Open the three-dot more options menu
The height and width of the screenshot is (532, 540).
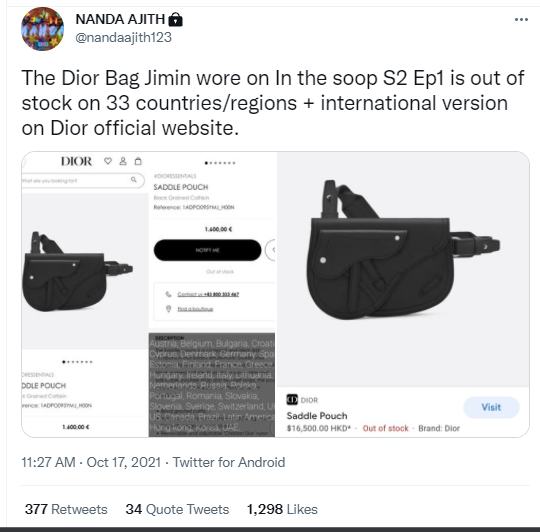click(x=521, y=20)
